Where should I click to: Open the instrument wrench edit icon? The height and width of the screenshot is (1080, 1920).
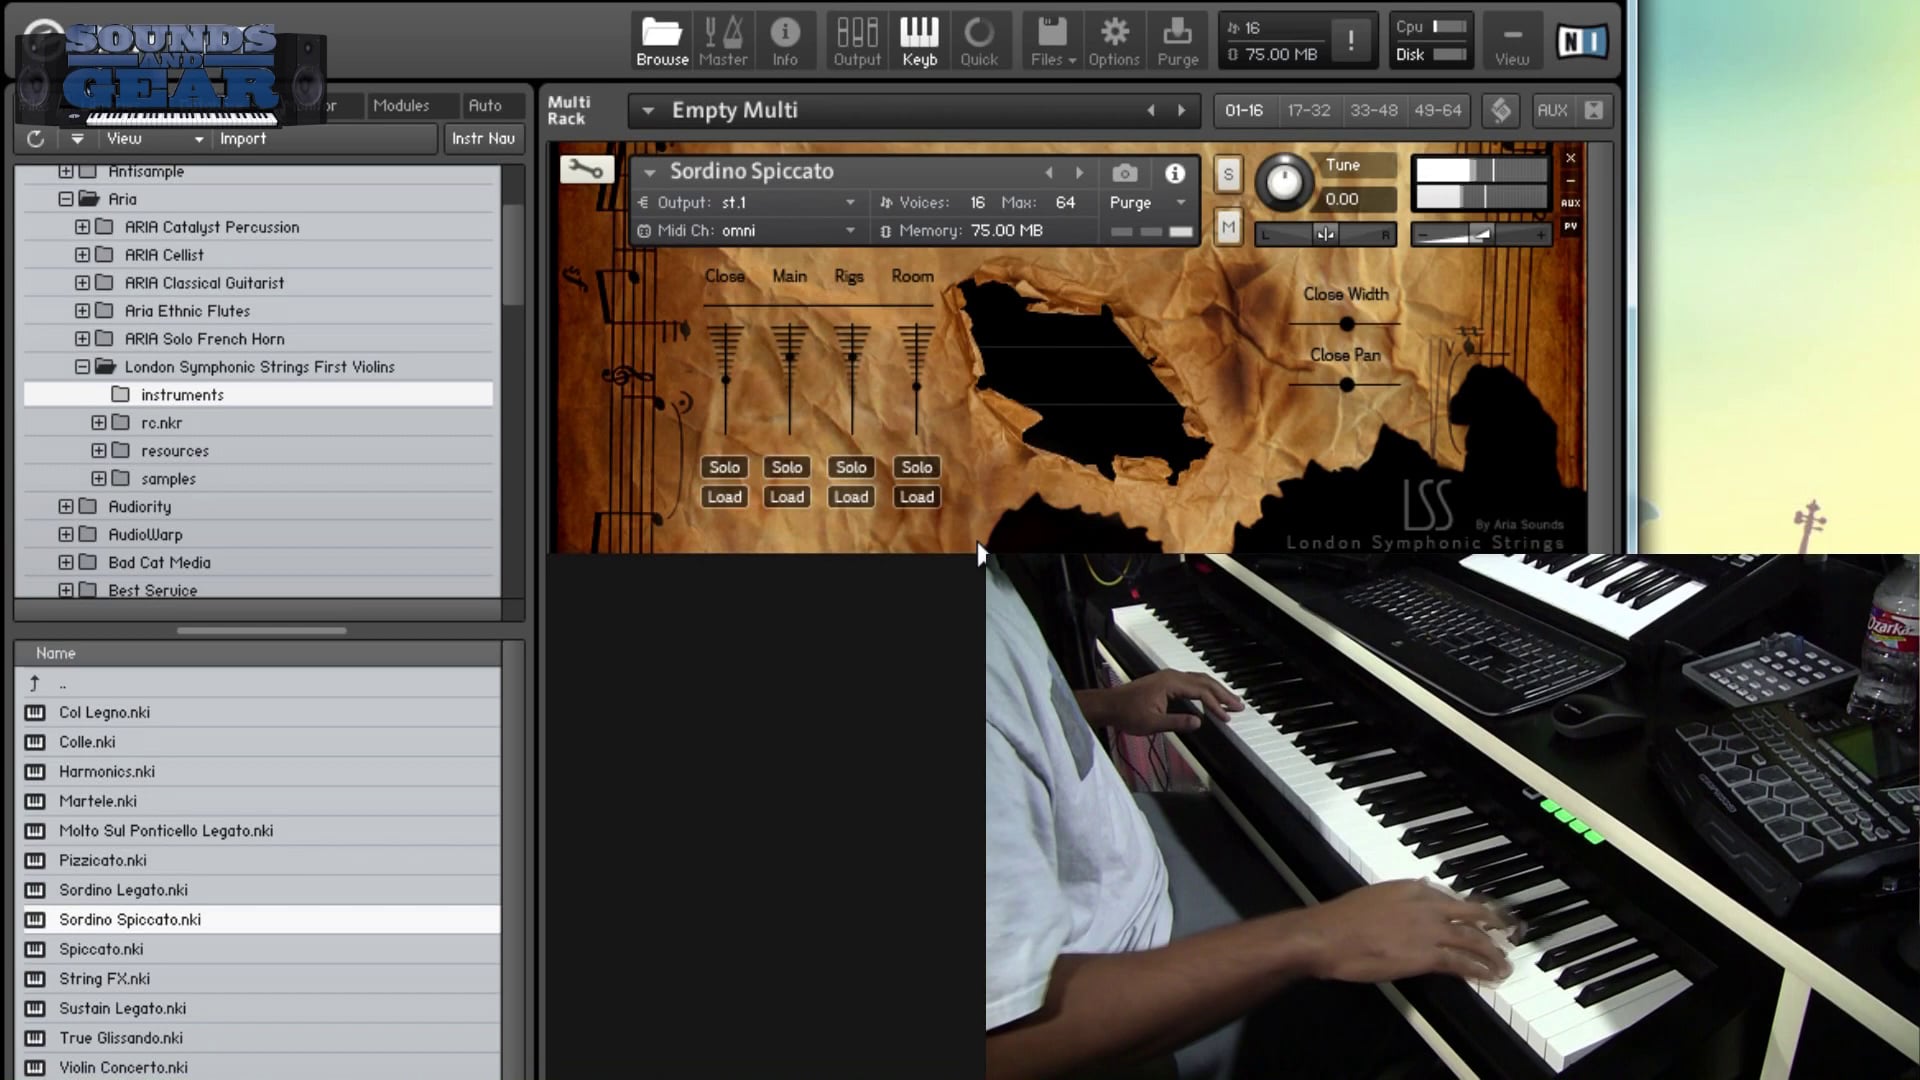tap(587, 170)
